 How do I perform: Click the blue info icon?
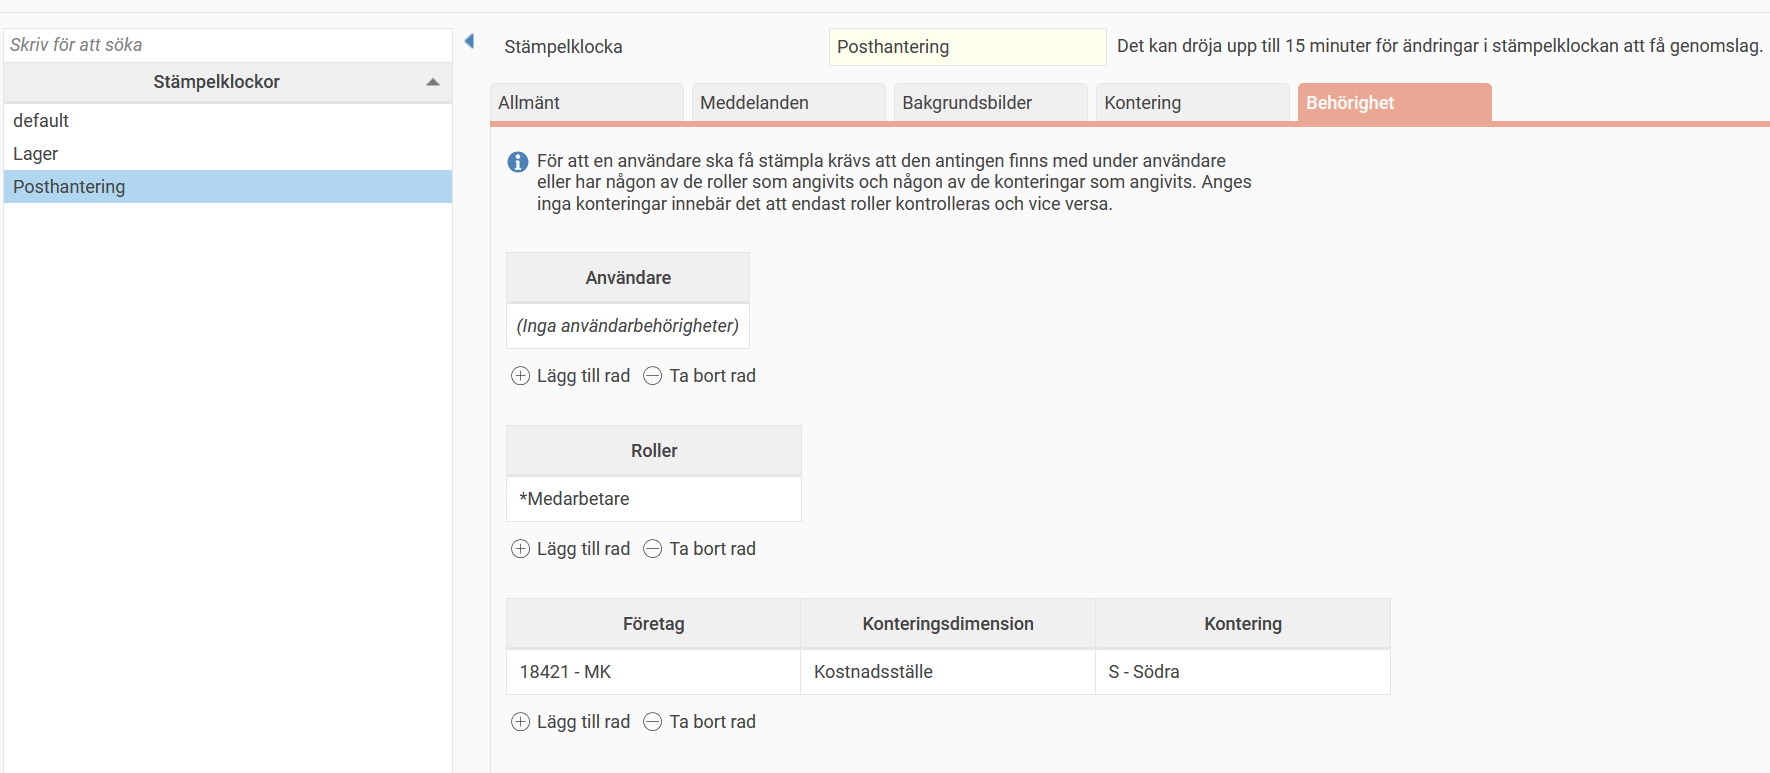click(518, 162)
